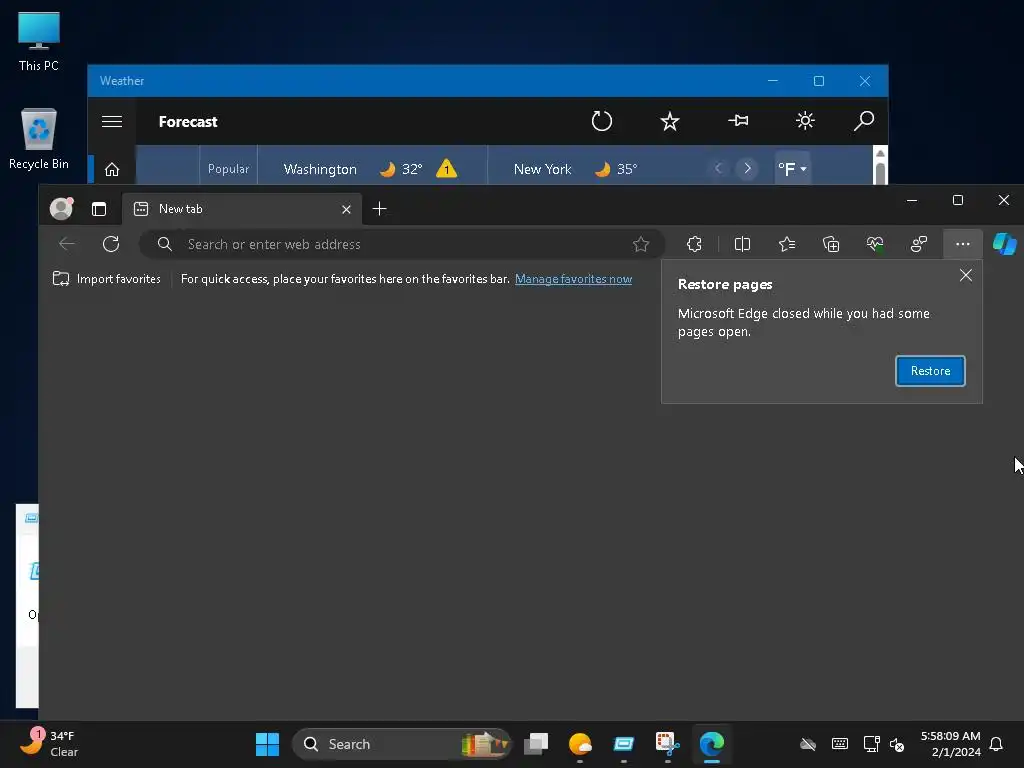The height and width of the screenshot is (768, 1024).
Task: Pin the Weather forecast to Start
Action: pyautogui.click(x=738, y=121)
